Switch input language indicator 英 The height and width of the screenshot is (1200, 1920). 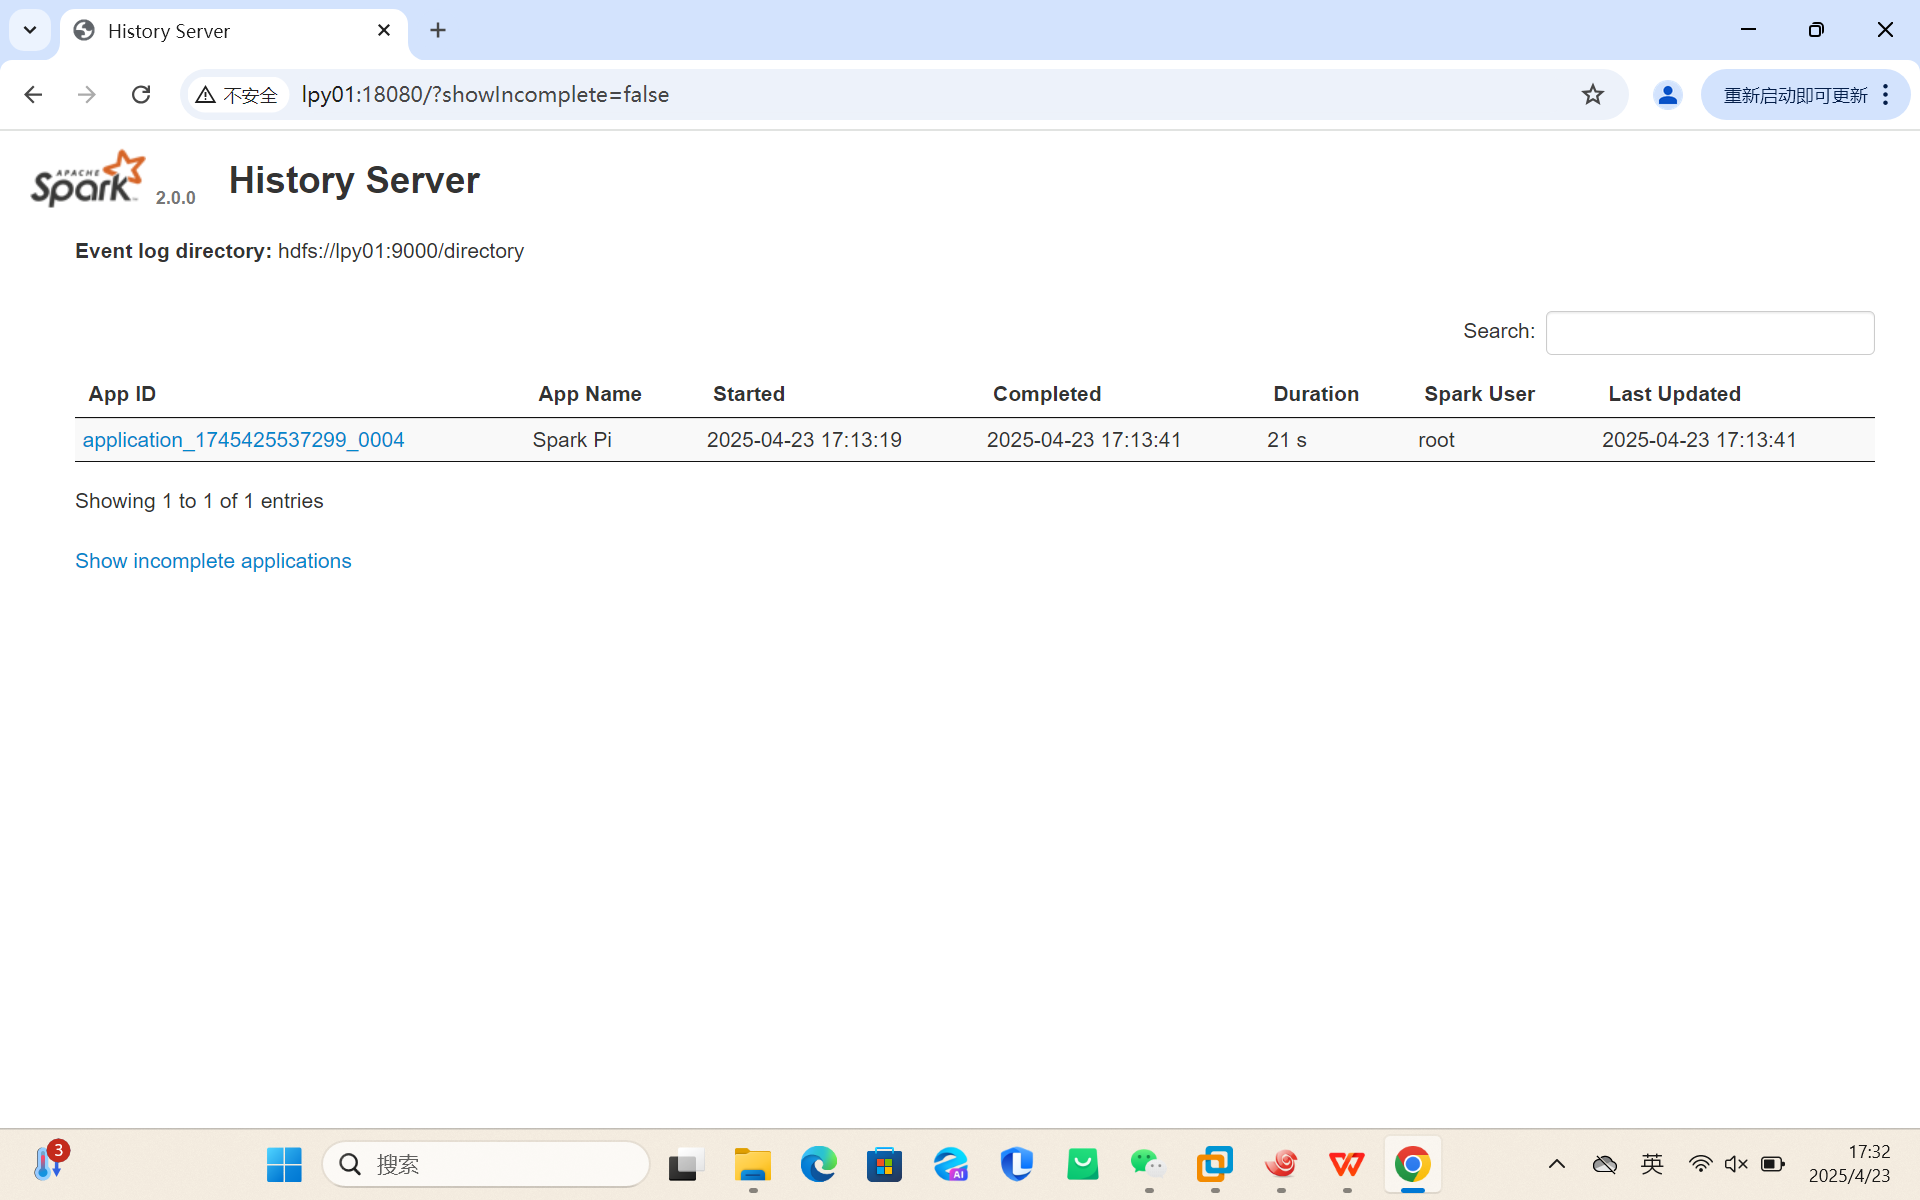click(x=1652, y=1164)
